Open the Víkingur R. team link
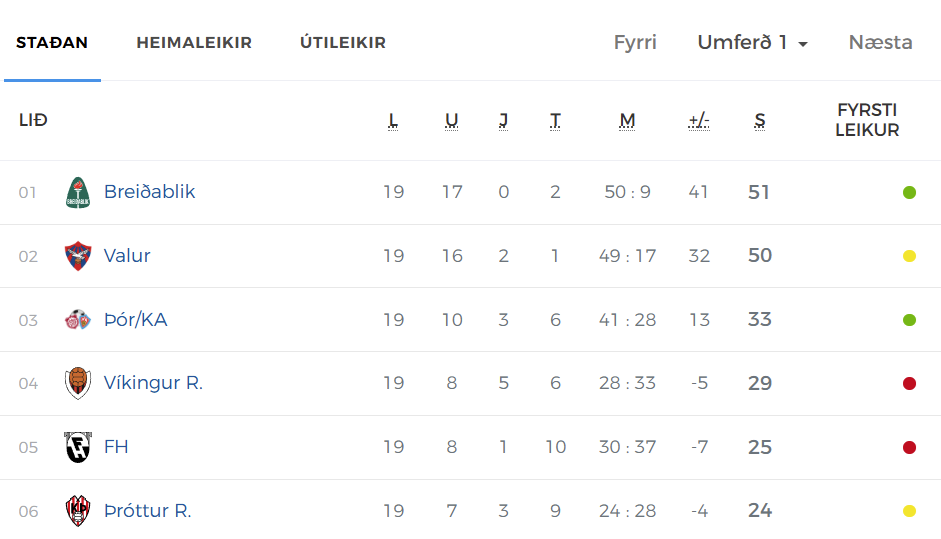 pyautogui.click(x=153, y=383)
